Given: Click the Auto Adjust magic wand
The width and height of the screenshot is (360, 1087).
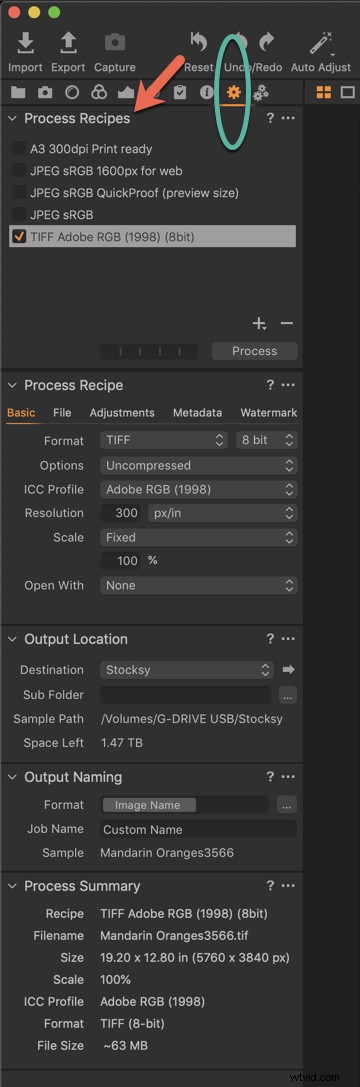Looking at the screenshot, I should 321,44.
